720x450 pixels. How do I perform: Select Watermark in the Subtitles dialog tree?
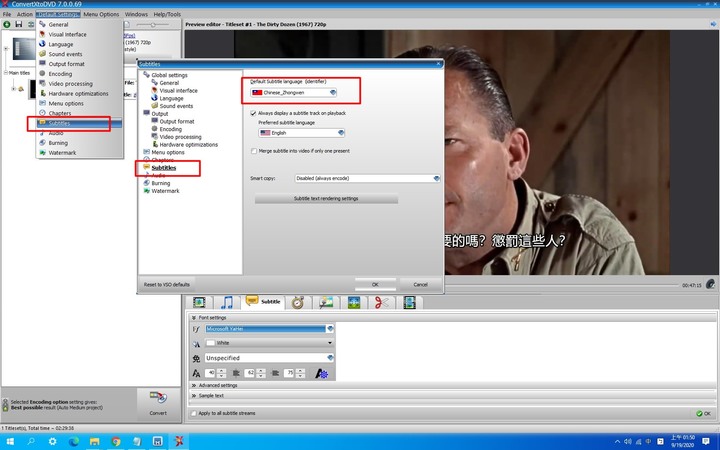[x=165, y=191]
